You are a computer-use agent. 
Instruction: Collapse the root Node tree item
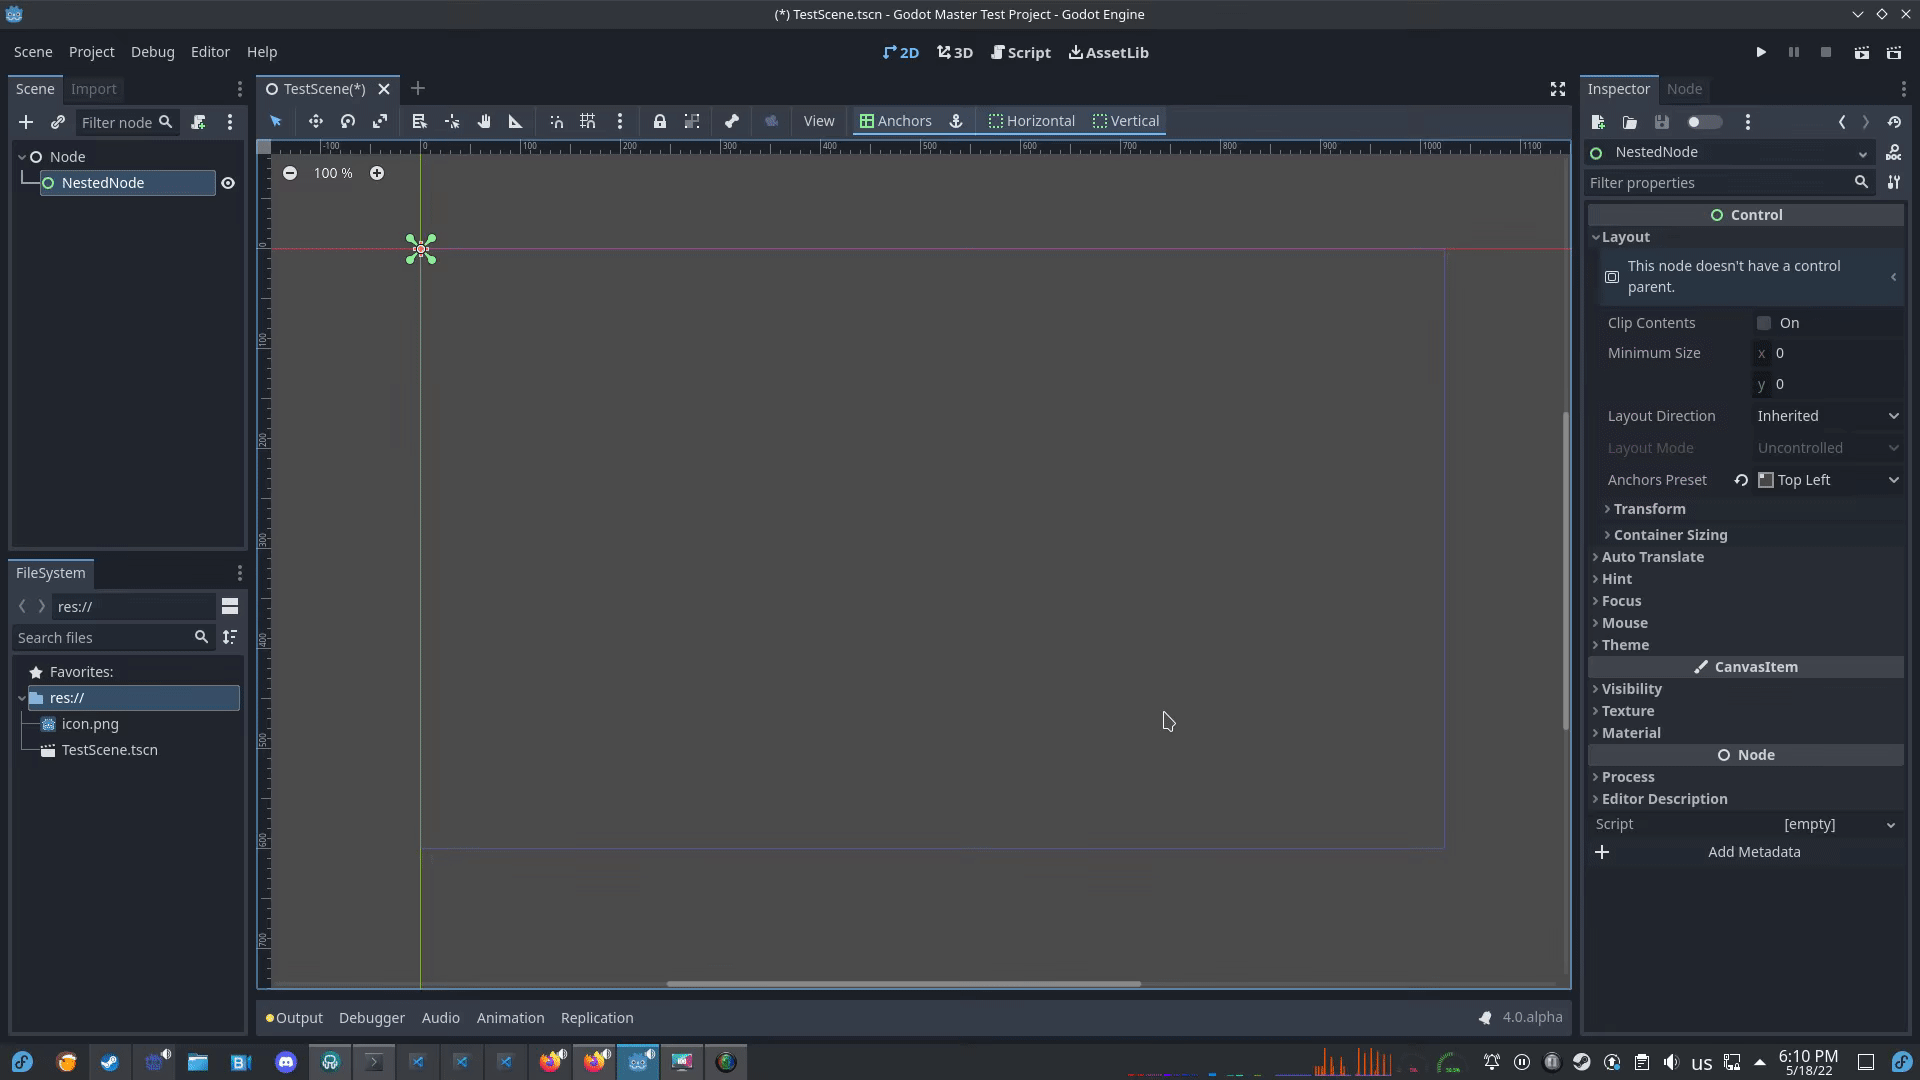pyautogui.click(x=22, y=157)
